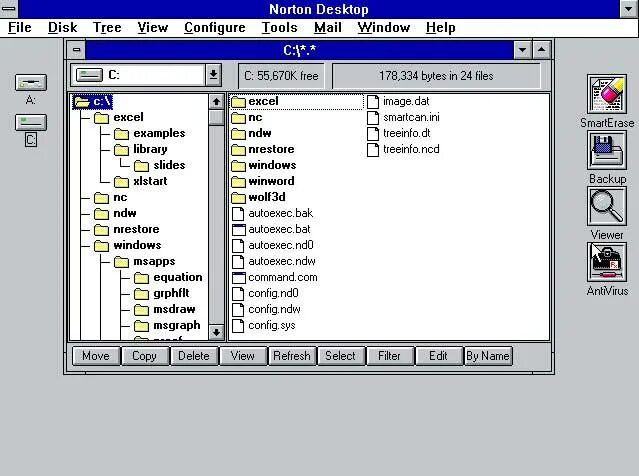Click the Select button
639x476 pixels.
click(x=341, y=356)
